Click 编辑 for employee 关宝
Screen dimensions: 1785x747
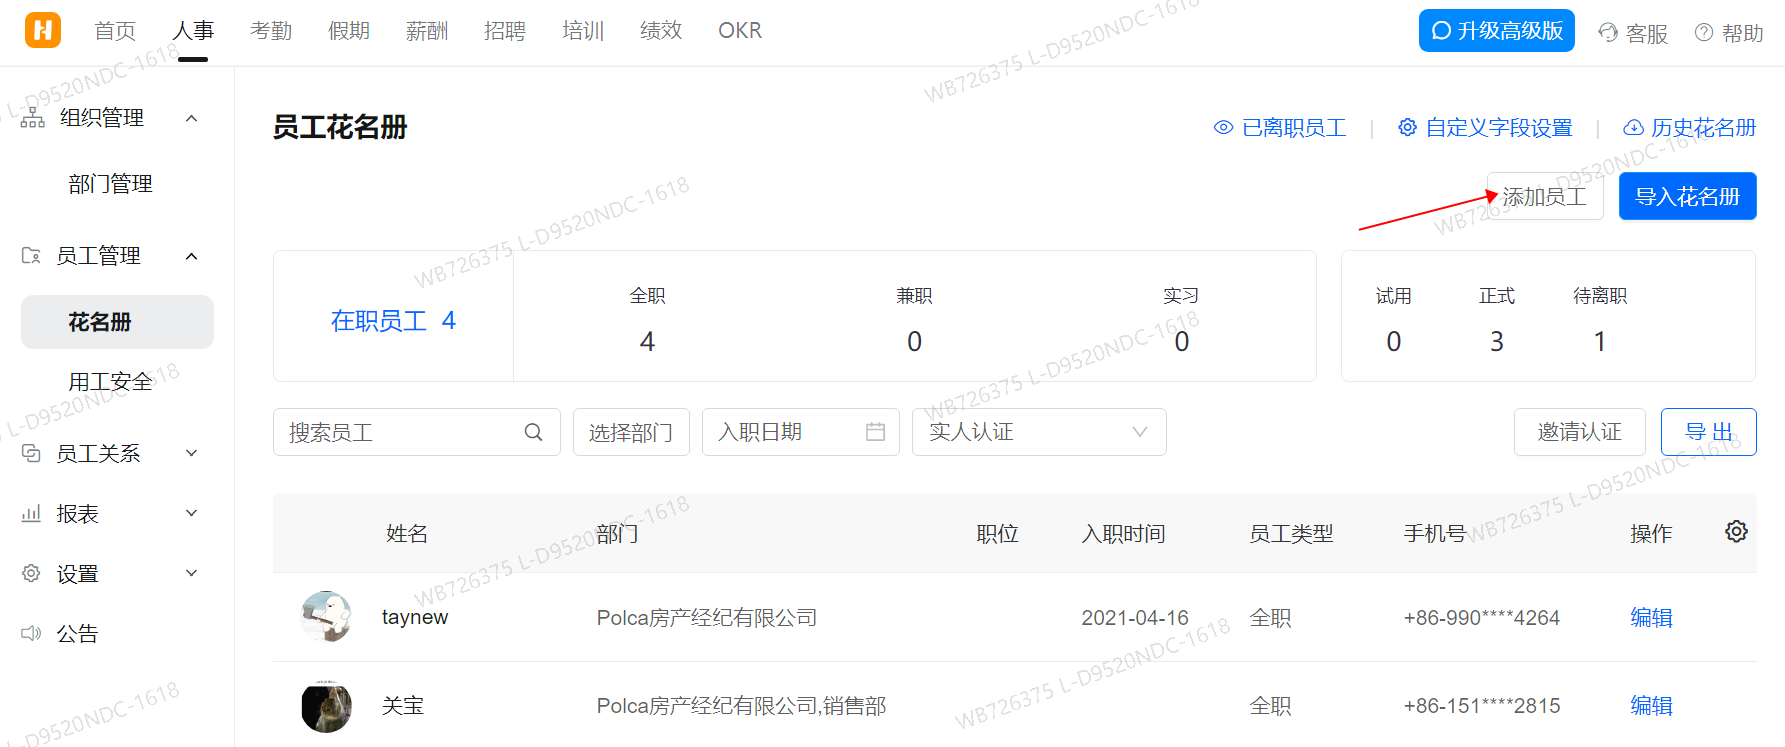(x=1651, y=706)
